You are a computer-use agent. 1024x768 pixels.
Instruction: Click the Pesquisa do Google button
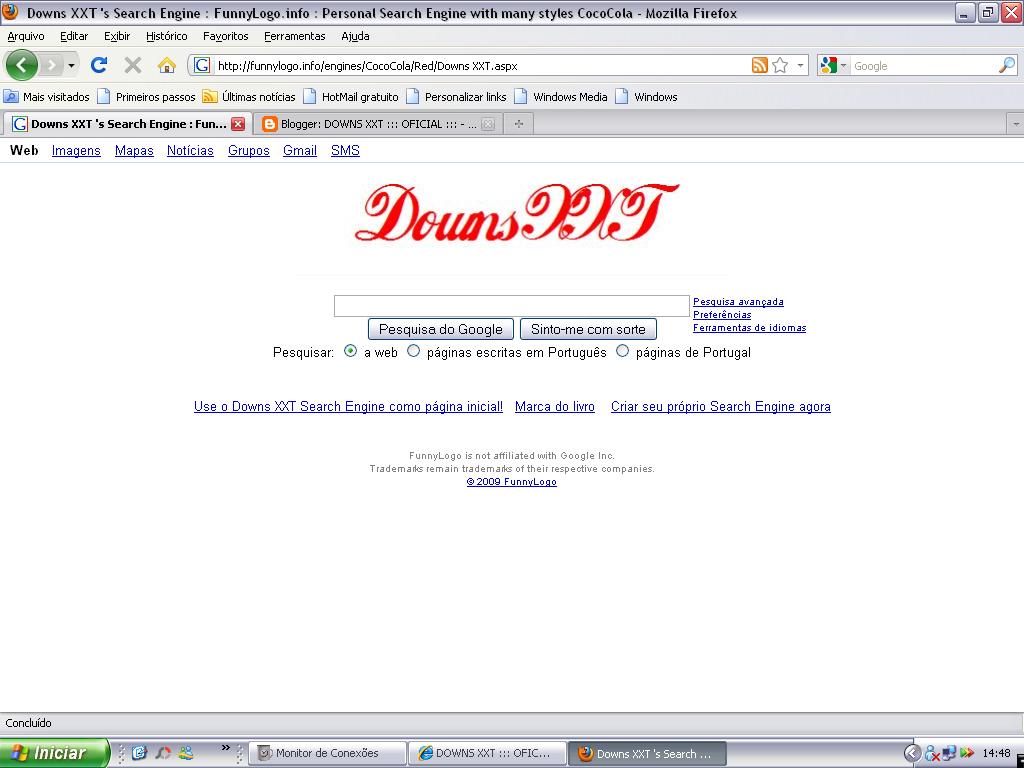[x=441, y=329]
